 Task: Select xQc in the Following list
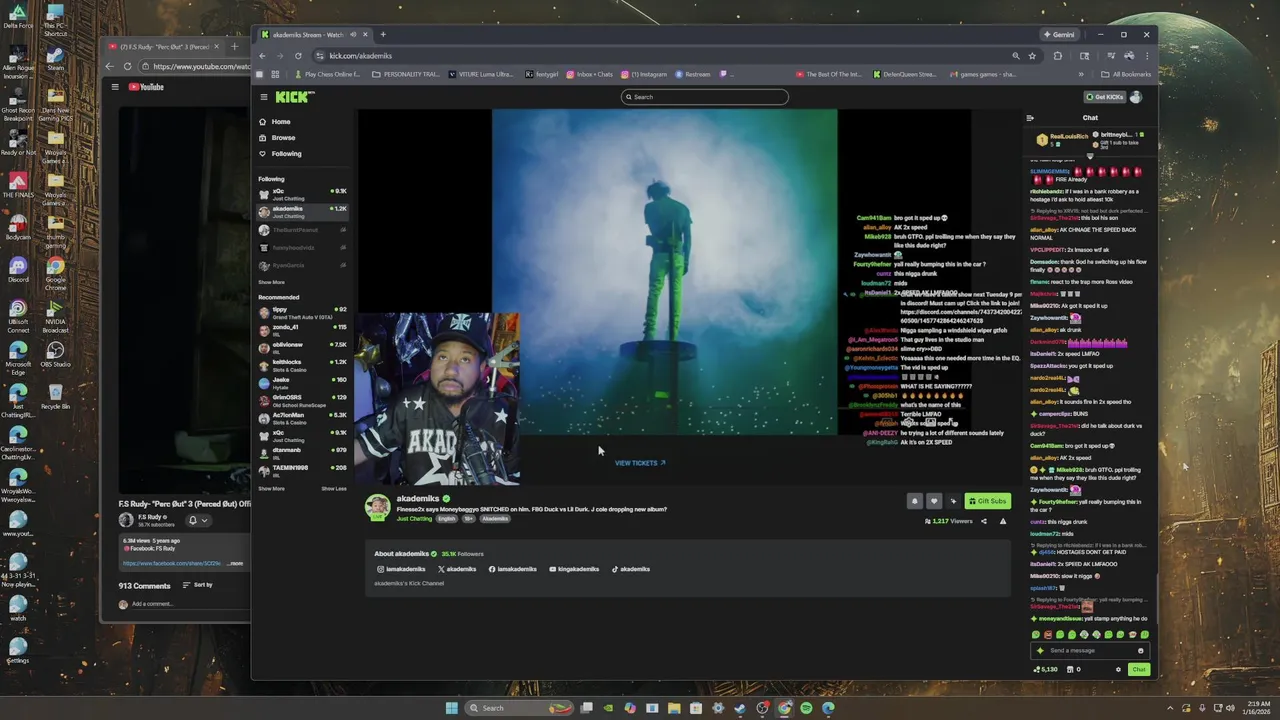coord(302,194)
